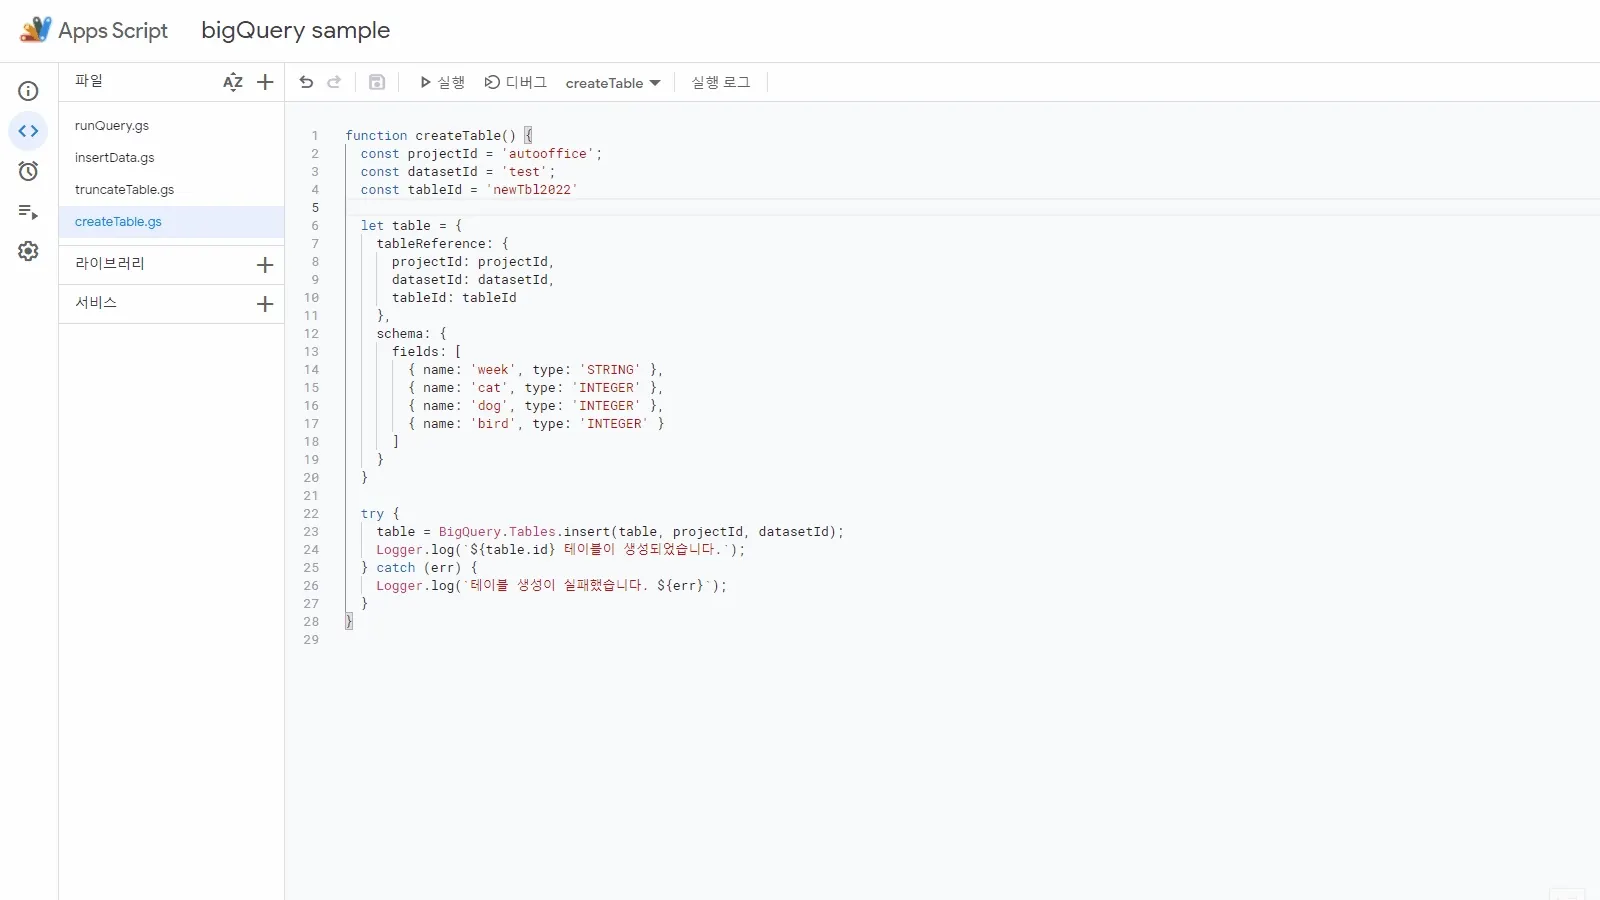Viewport: 1600px width, 900px height.
Task: Click BigQuery.Tables on line 23
Action: pos(497,532)
